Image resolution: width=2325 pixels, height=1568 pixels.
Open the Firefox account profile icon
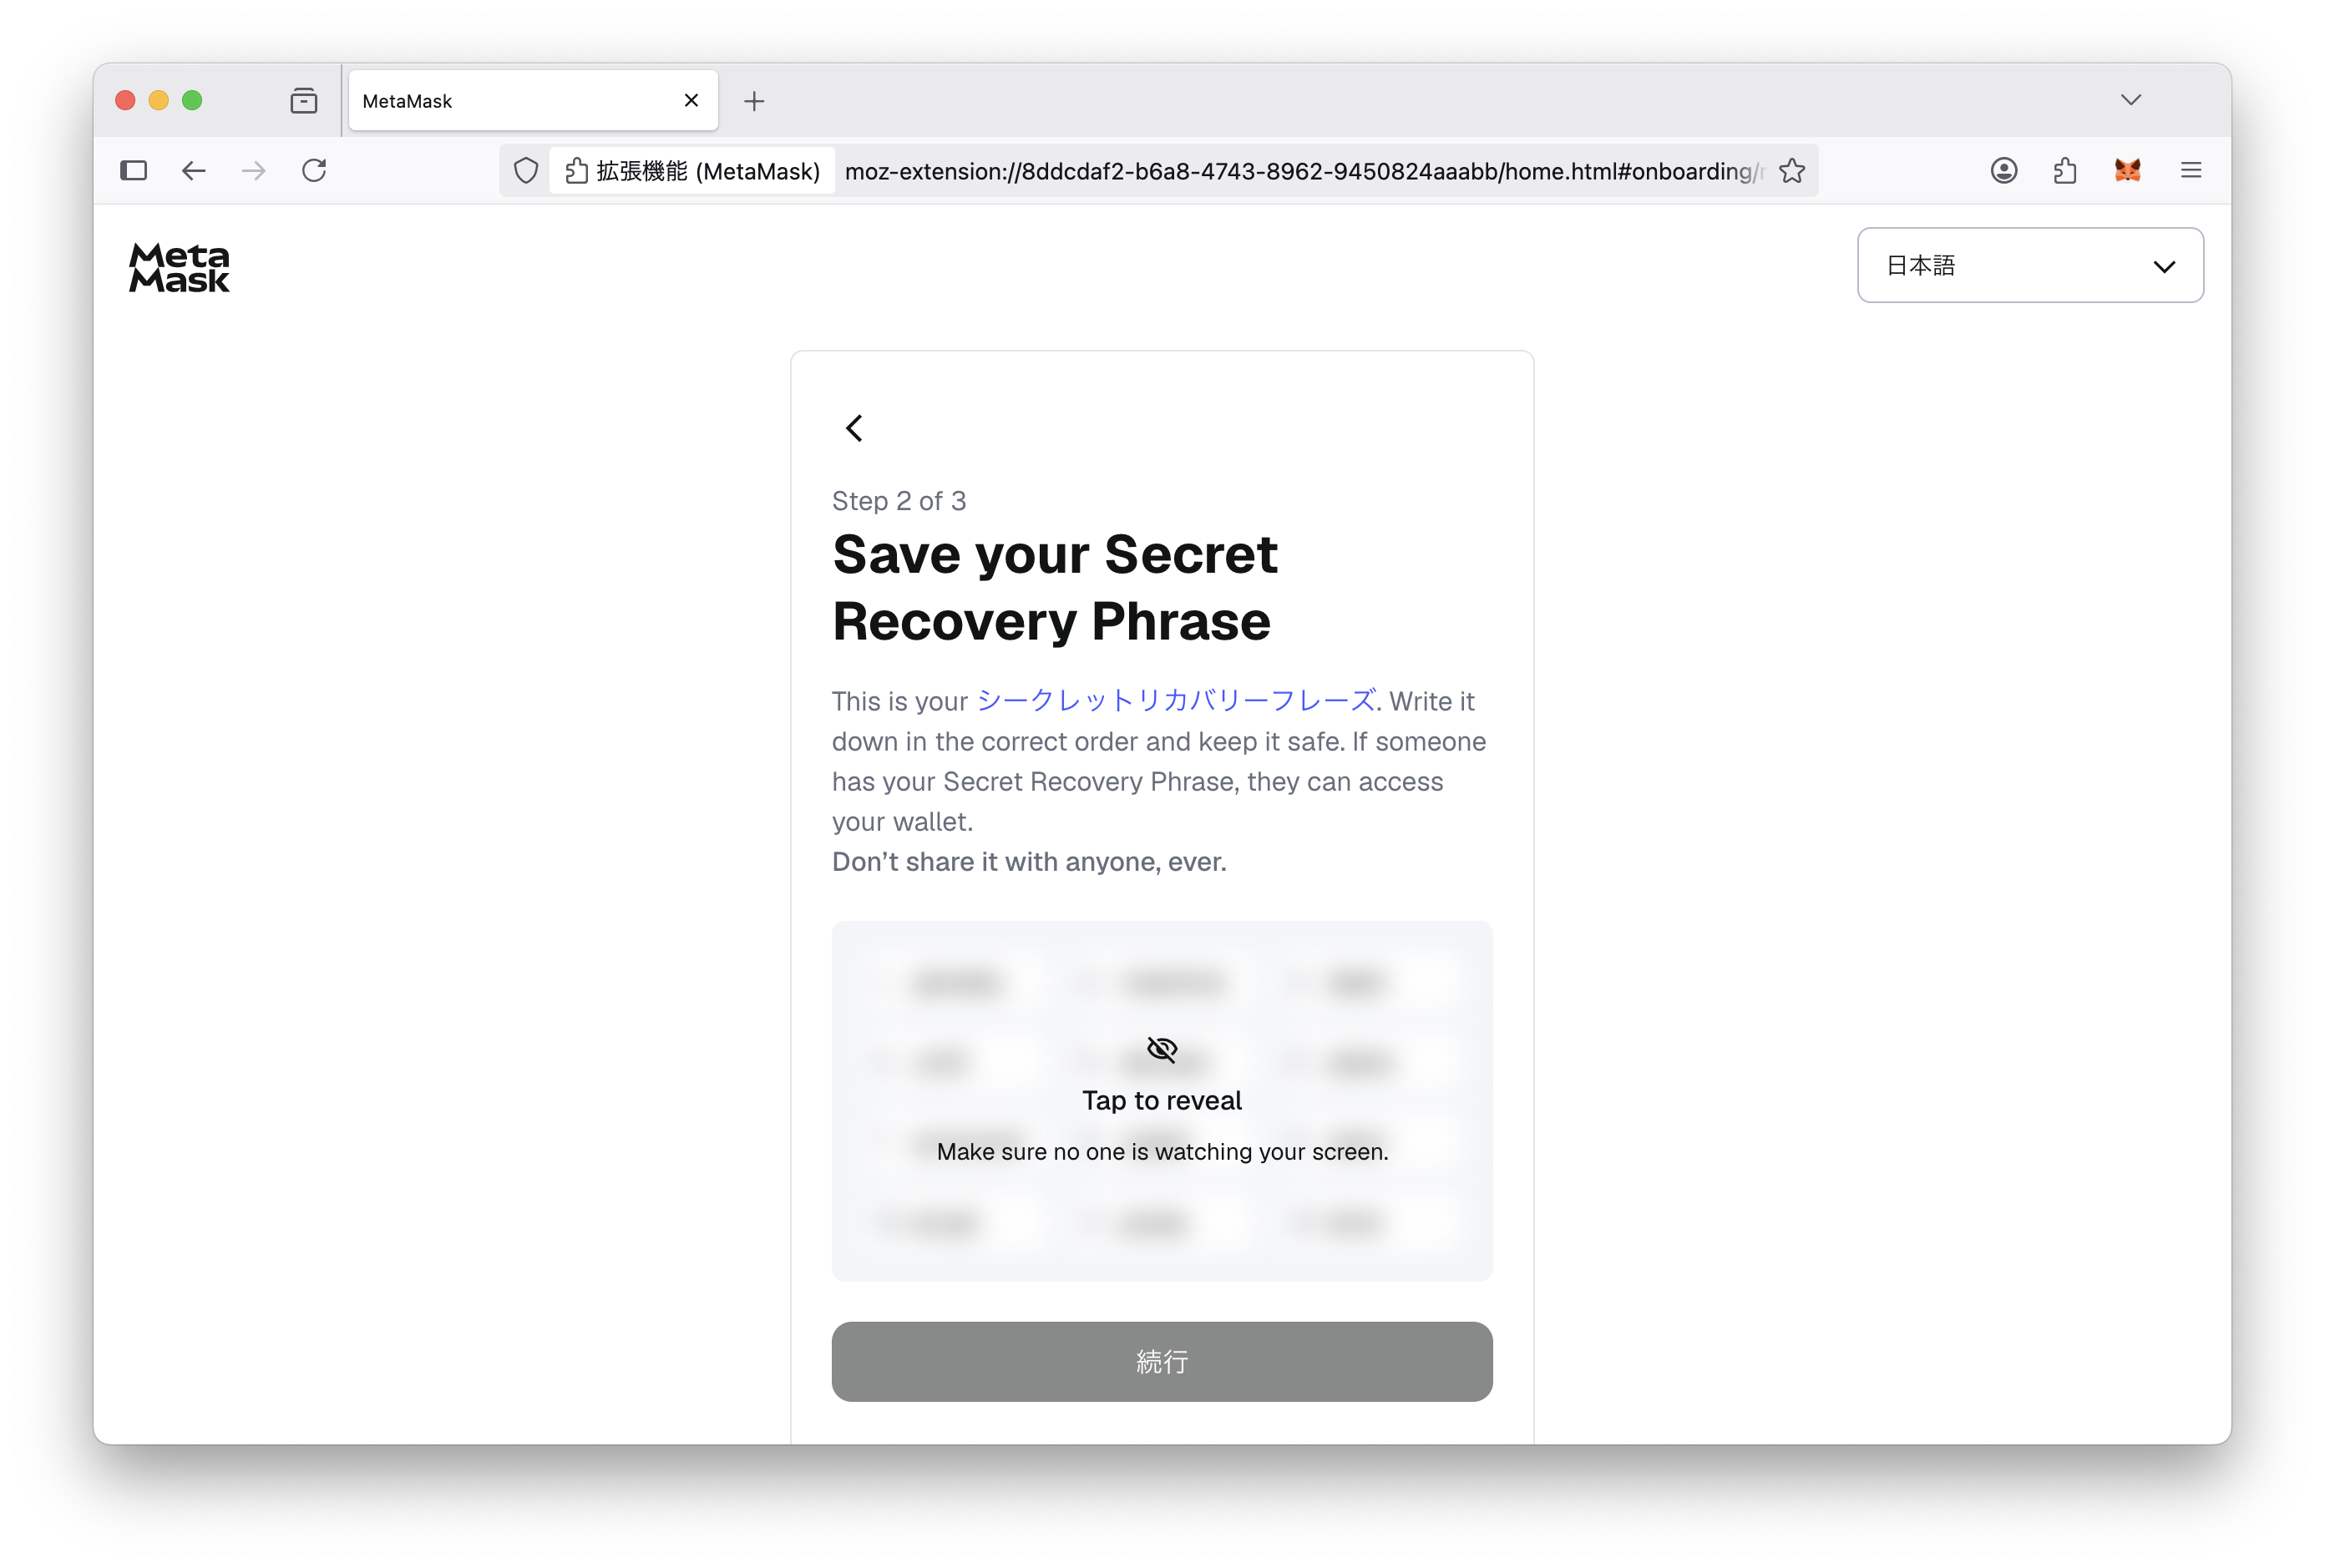tap(2003, 171)
